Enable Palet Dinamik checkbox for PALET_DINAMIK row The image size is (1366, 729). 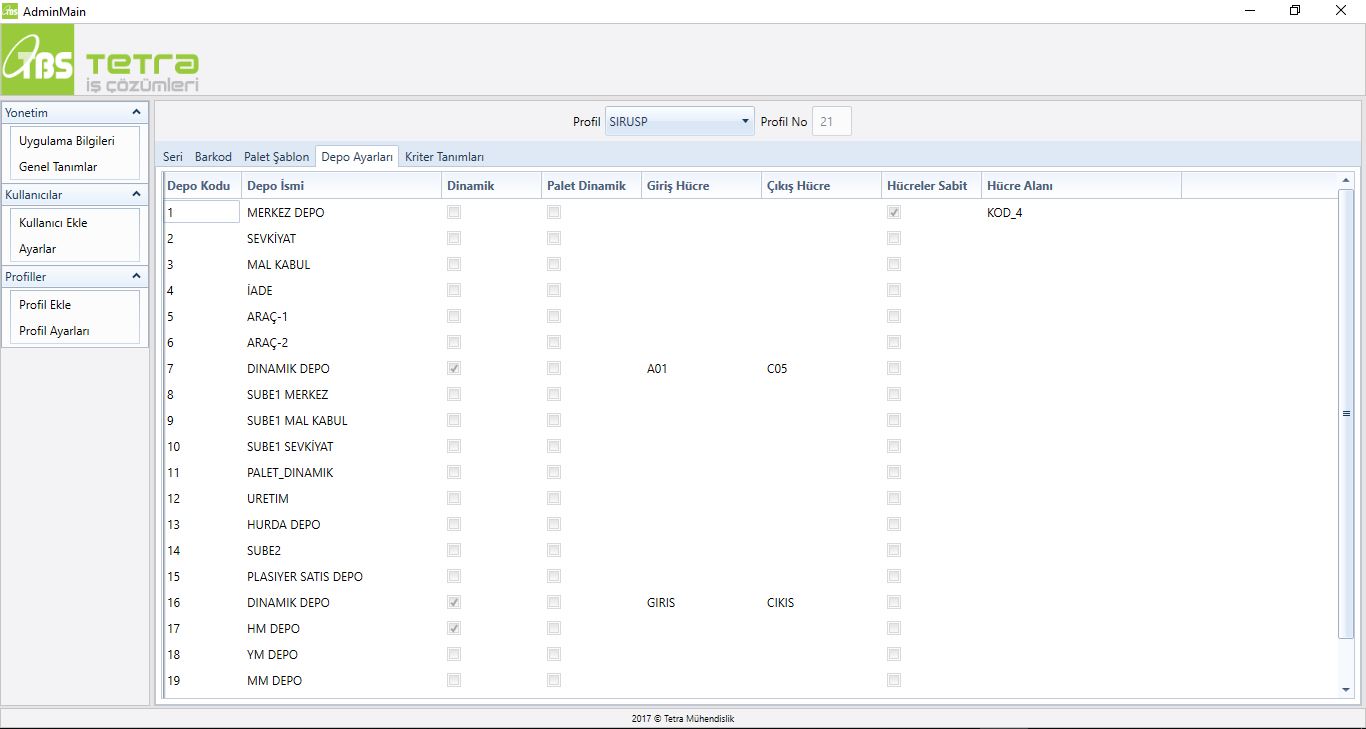(x=554, y=472)
